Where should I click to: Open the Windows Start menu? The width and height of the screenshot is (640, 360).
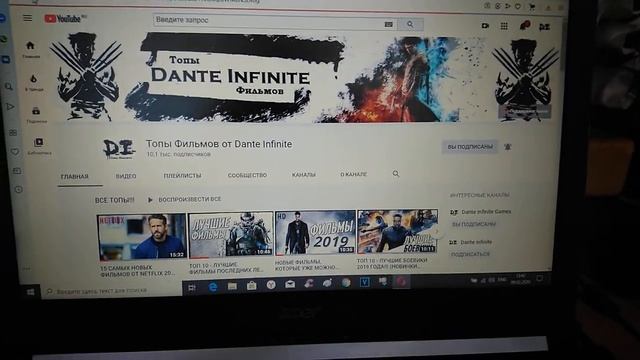[x=31, y=292]
